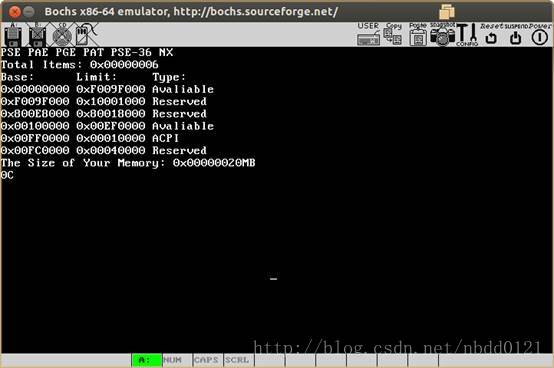Click the '0C' output text
Image resolution: width=554 pixels, height=368 pixels.
tap(7, 175)
